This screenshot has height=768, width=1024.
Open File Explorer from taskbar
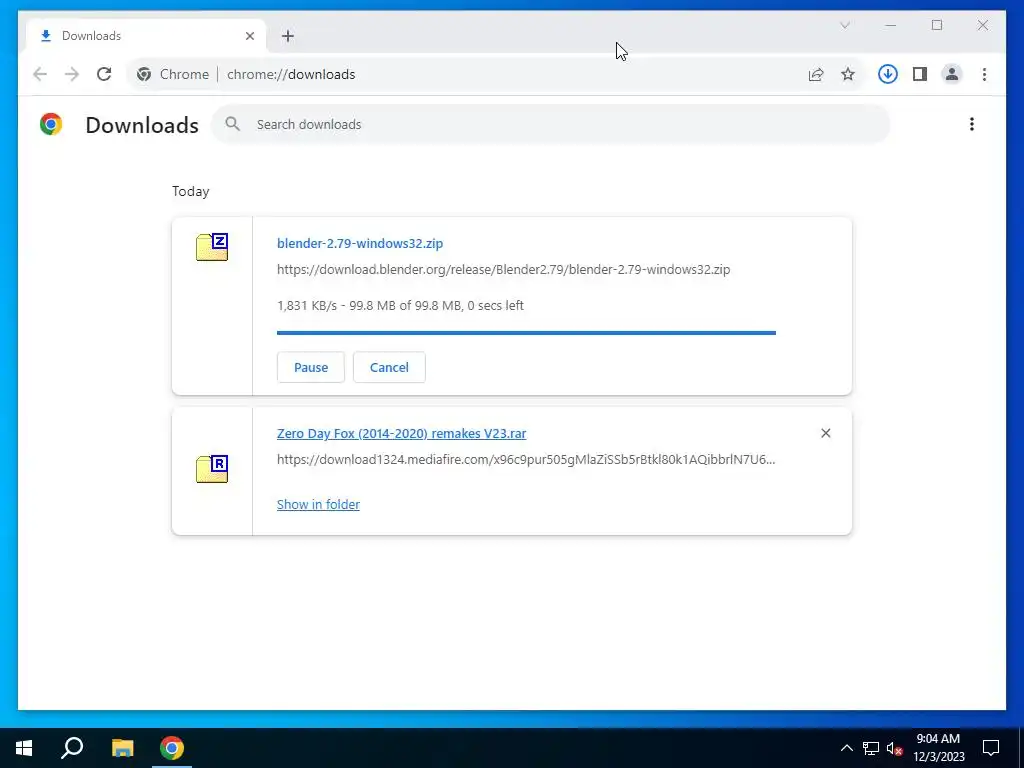[x=122, y=748]
